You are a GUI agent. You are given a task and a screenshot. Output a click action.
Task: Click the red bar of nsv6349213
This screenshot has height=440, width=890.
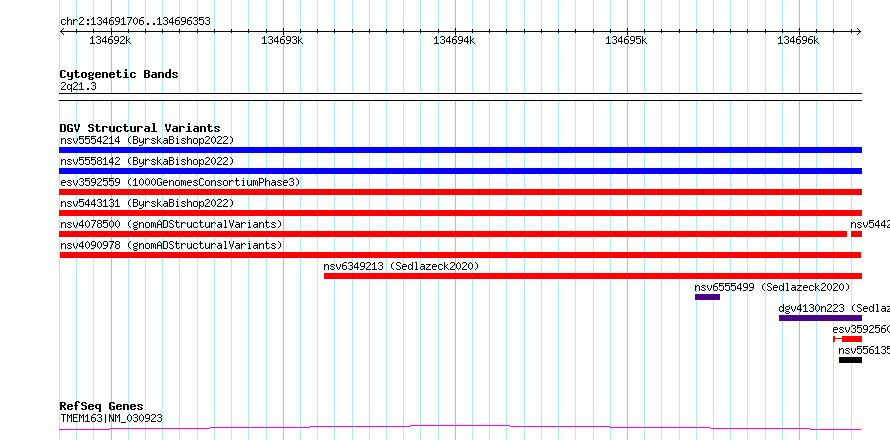pos(593,276)
